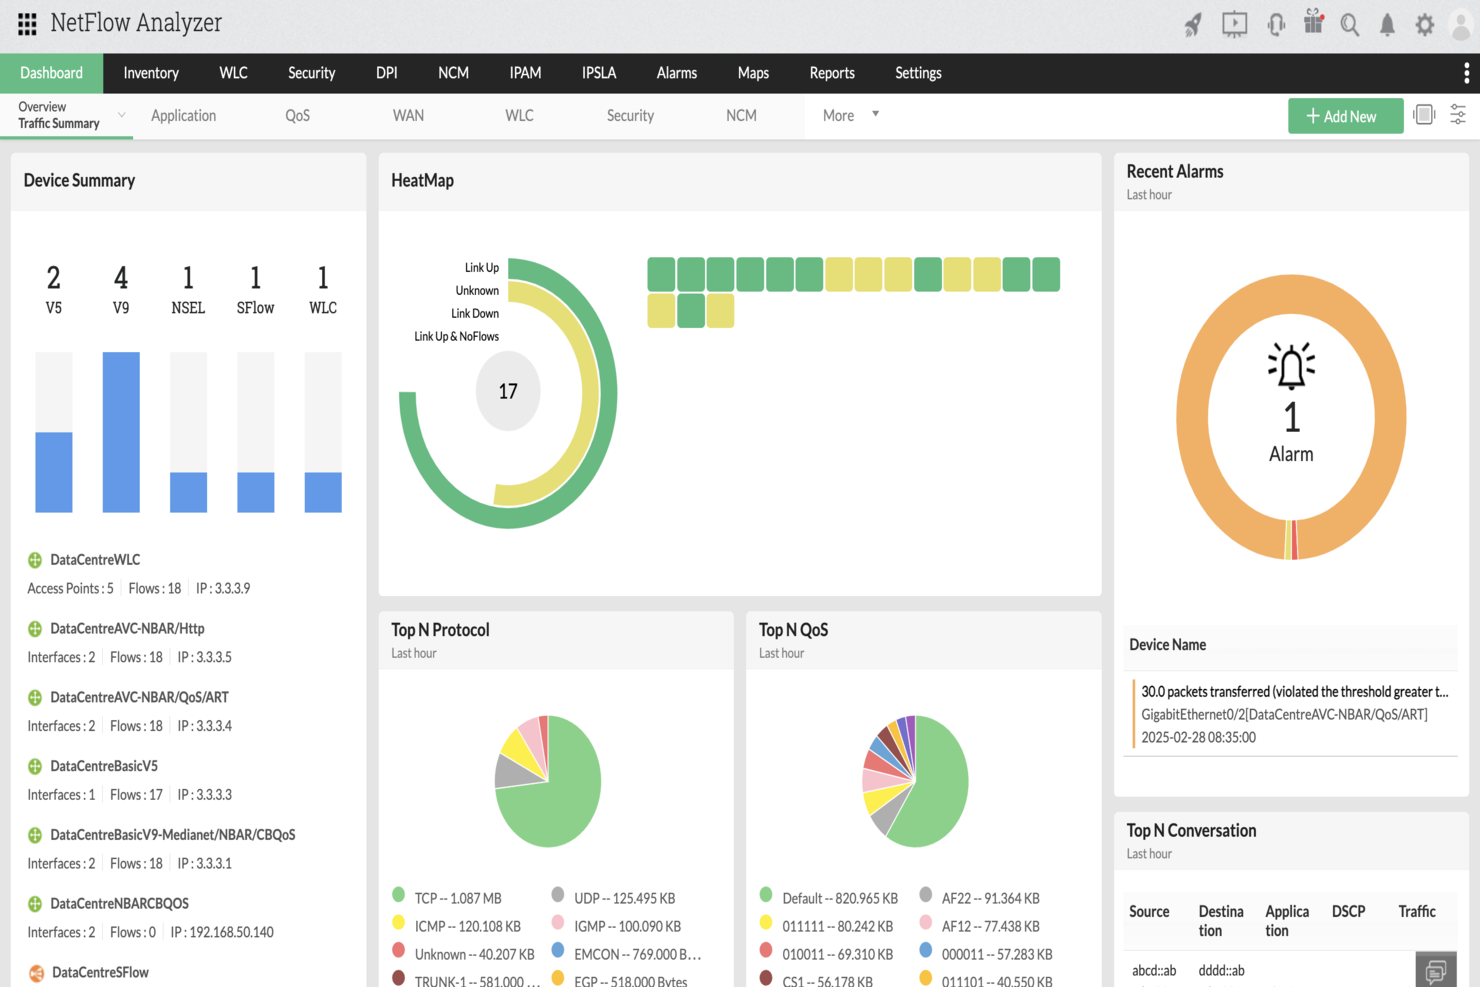The width and height of the screenshot is (1480, 987).
Task: Open DataCentreWLC device link
Action: 95,560
